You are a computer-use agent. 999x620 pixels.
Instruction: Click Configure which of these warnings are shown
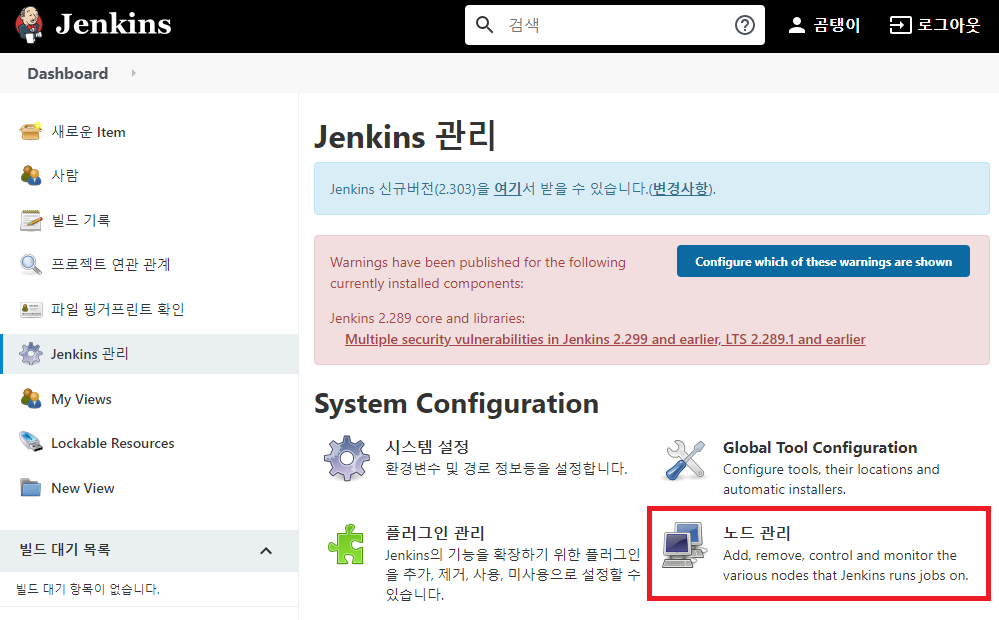[823, 261]
